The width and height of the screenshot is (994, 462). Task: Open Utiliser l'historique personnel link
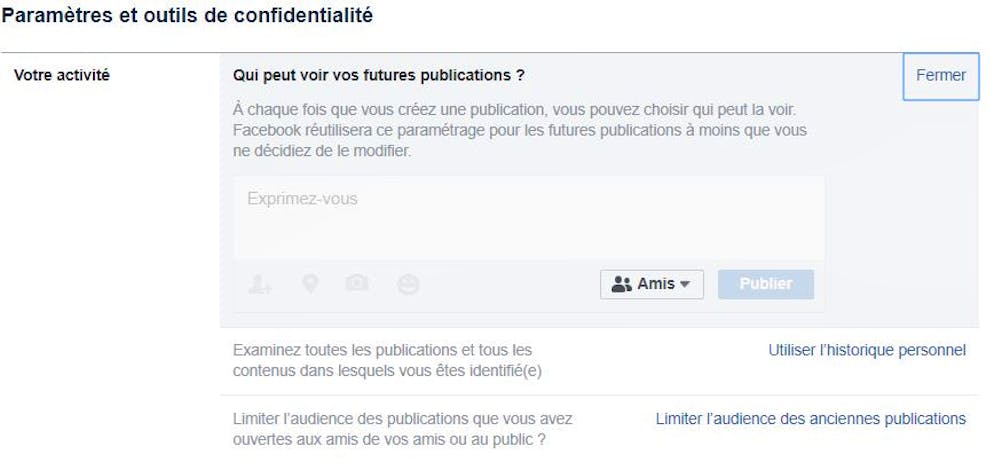pyautogui.click(x=867, y=350)
